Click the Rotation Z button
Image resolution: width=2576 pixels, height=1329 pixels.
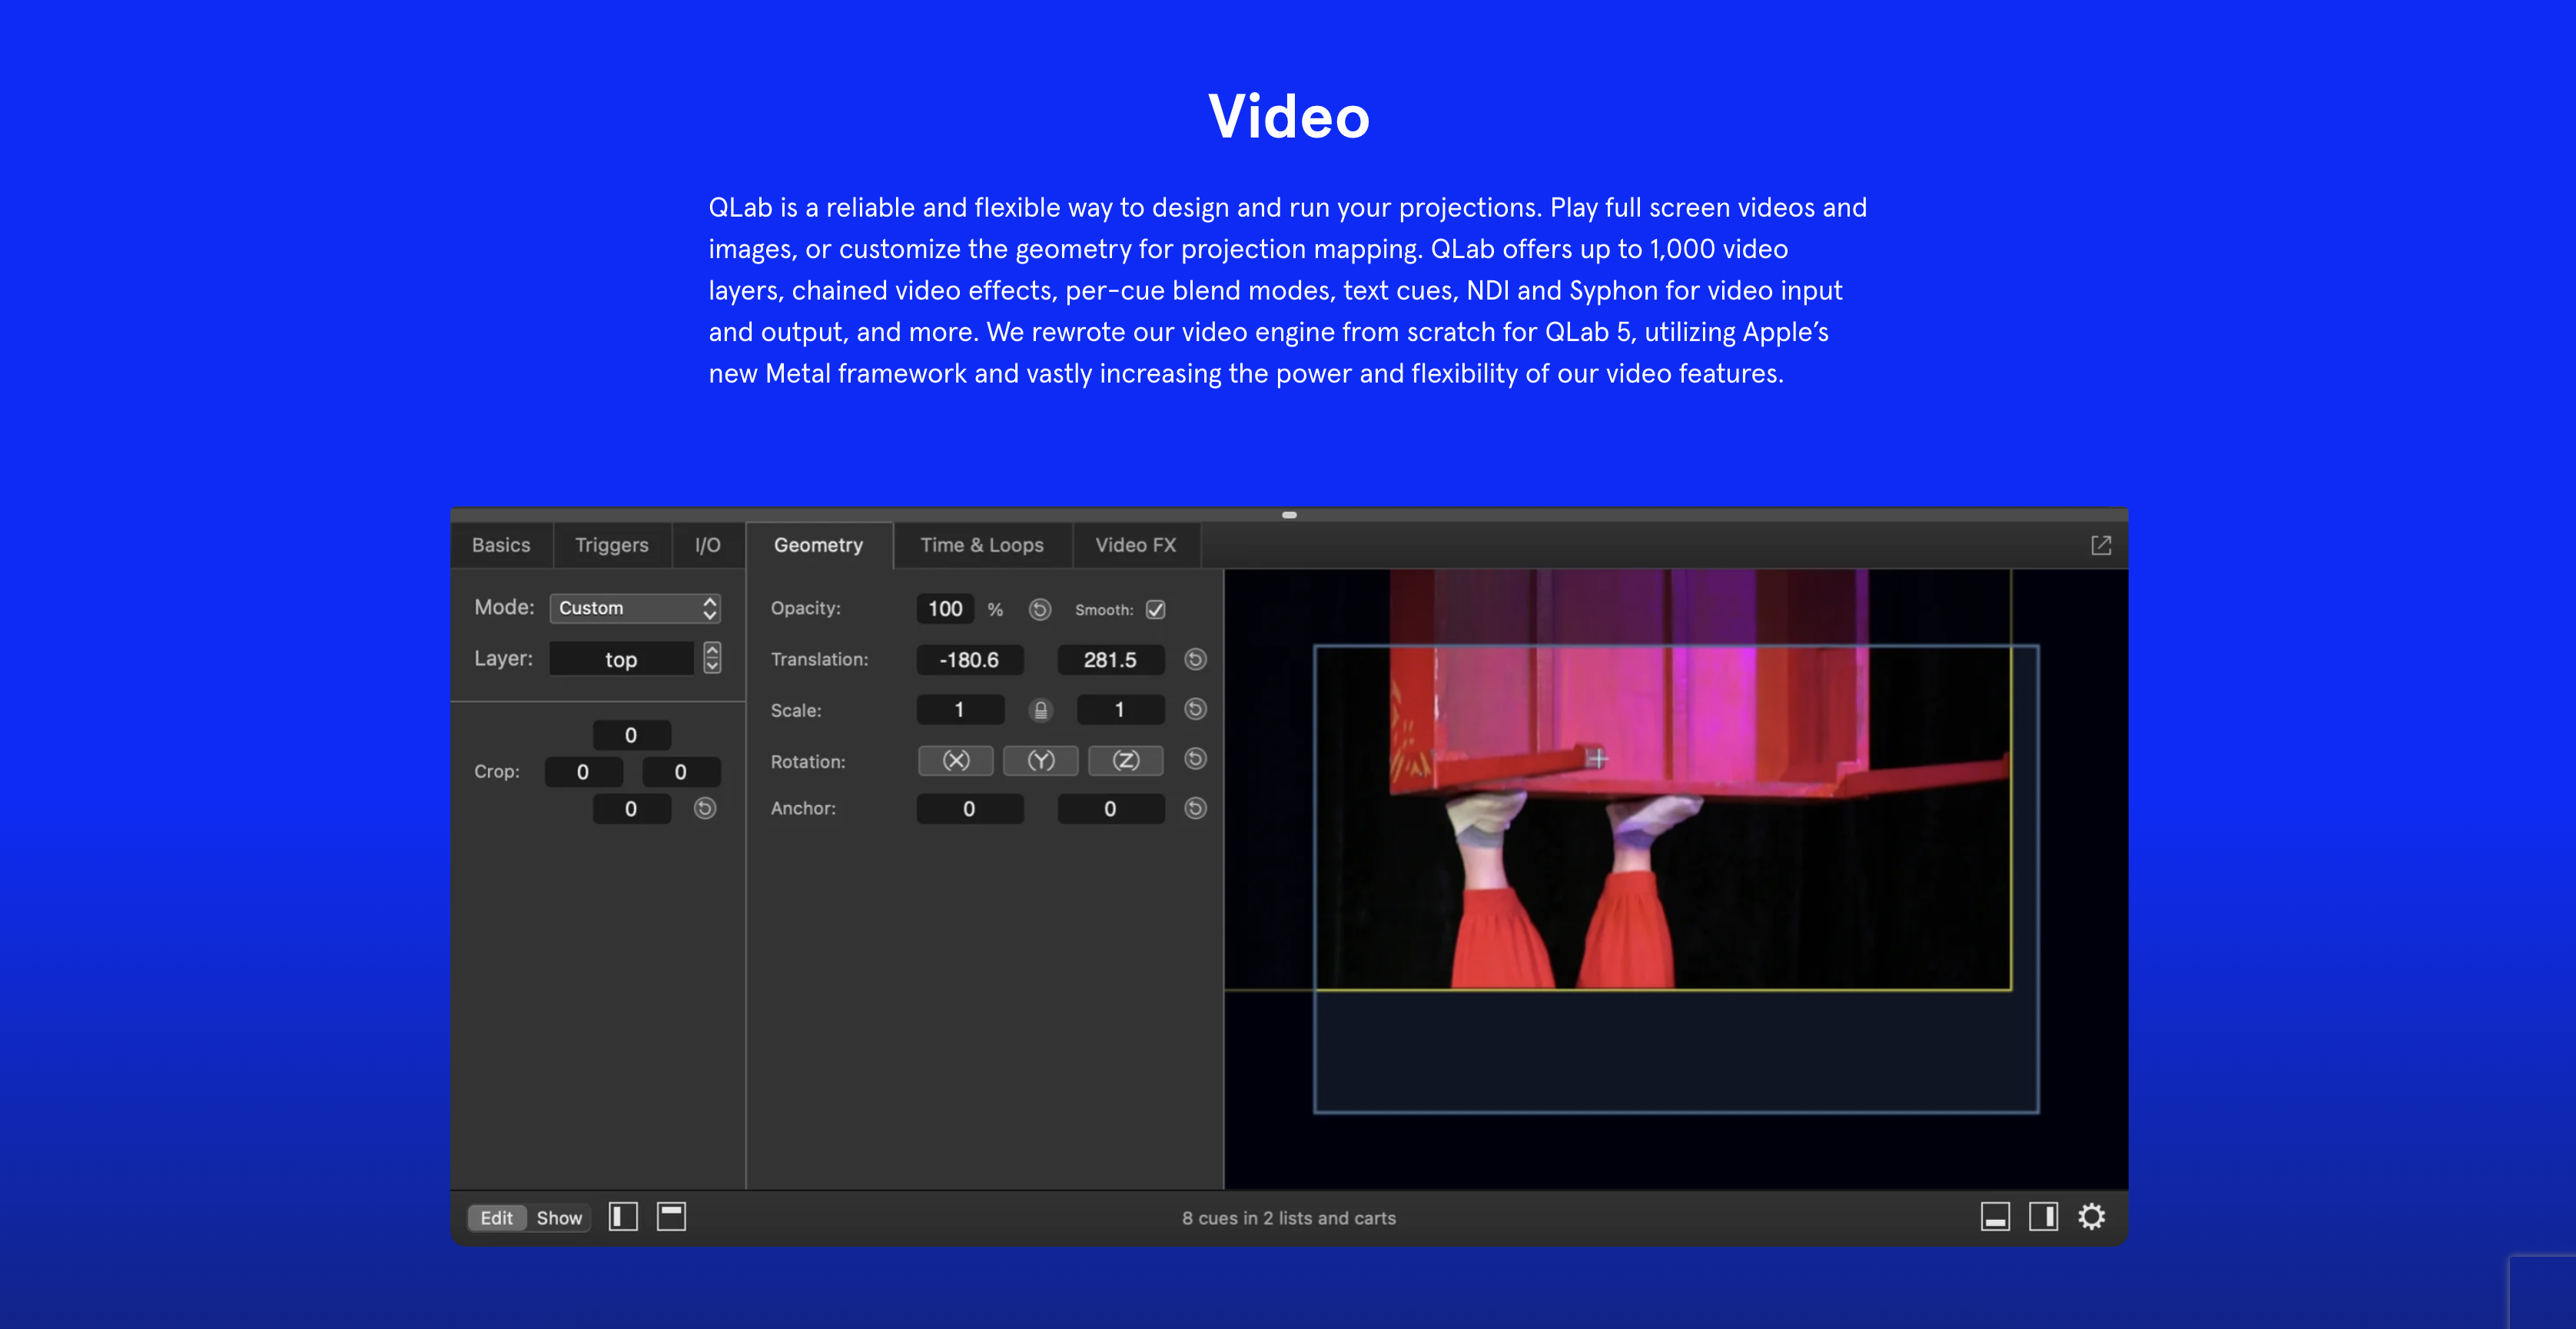pyautogui.click(x=1126, y=760)
